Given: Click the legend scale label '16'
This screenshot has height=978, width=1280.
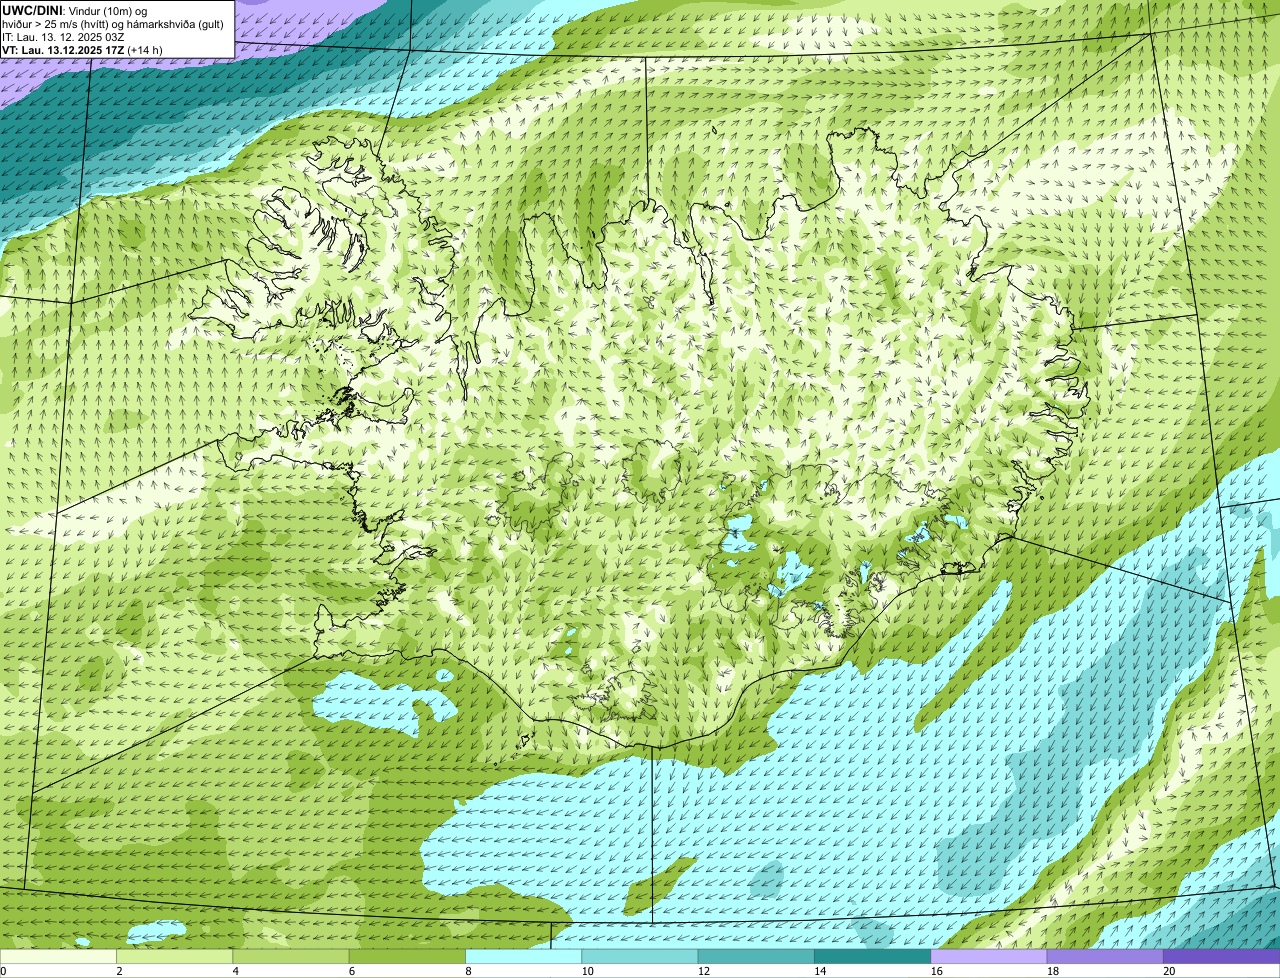Looking at the screenshot, I should click(x=936, y=971).
